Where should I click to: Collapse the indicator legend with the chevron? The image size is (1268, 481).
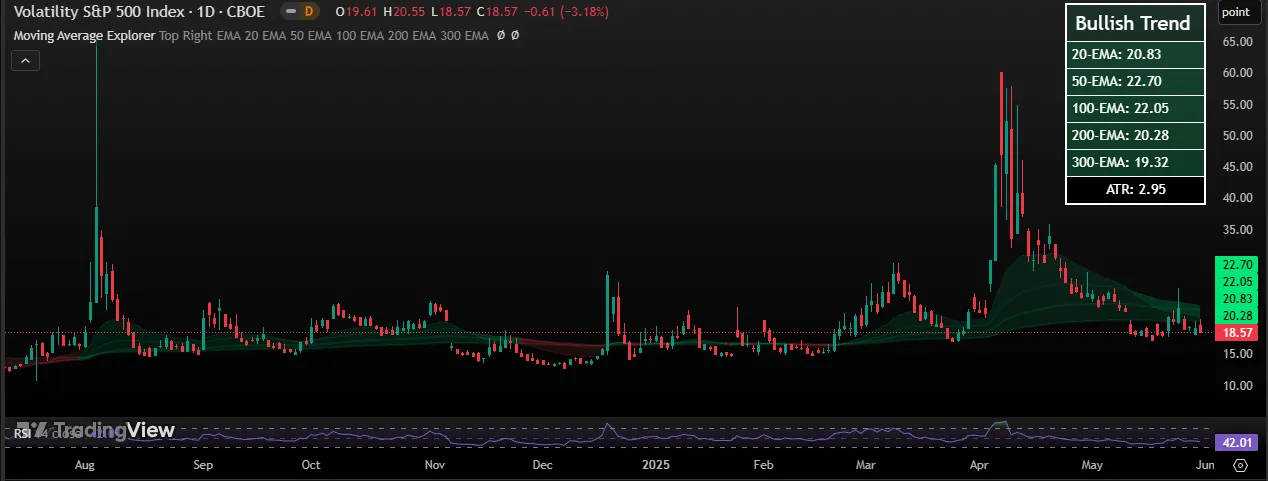point(25,61)
